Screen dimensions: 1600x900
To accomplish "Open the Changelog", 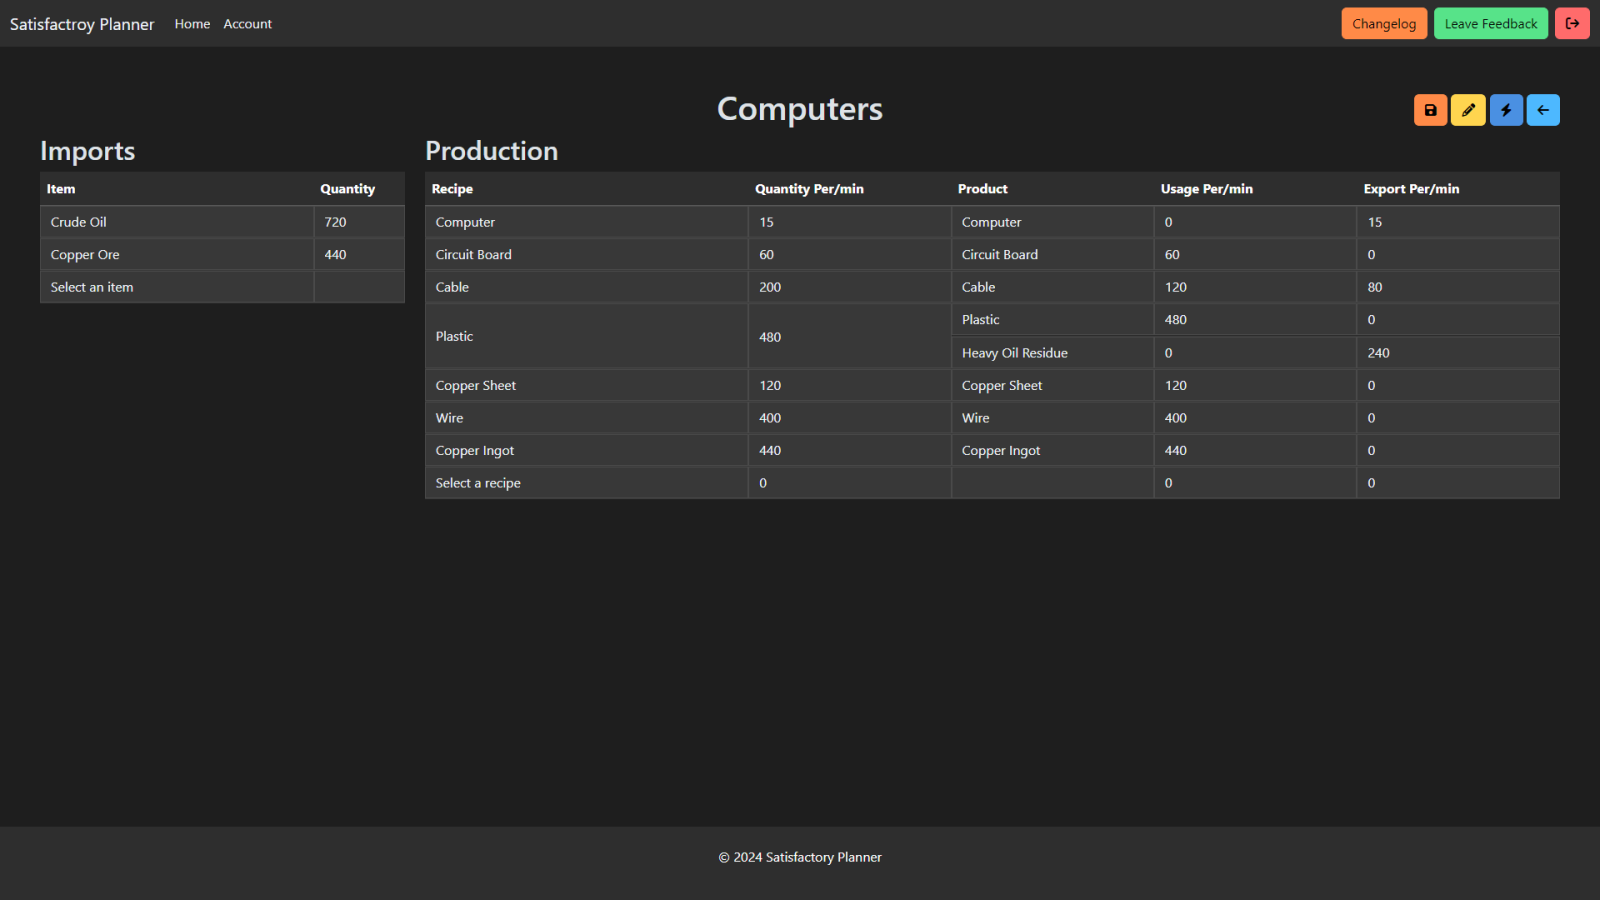I will pos(1384,23).
